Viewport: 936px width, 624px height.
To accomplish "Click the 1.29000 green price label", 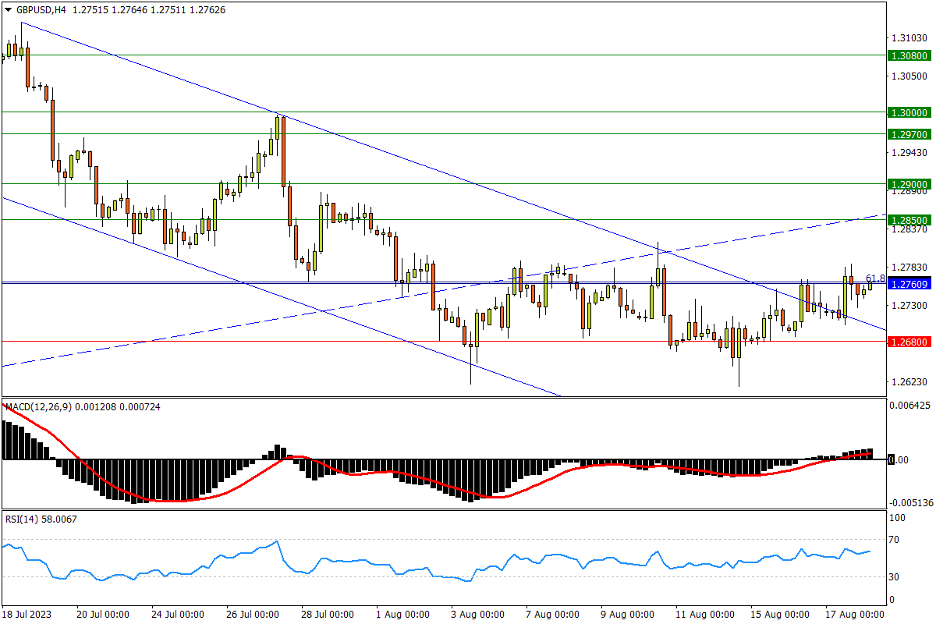I will [909, 185].
